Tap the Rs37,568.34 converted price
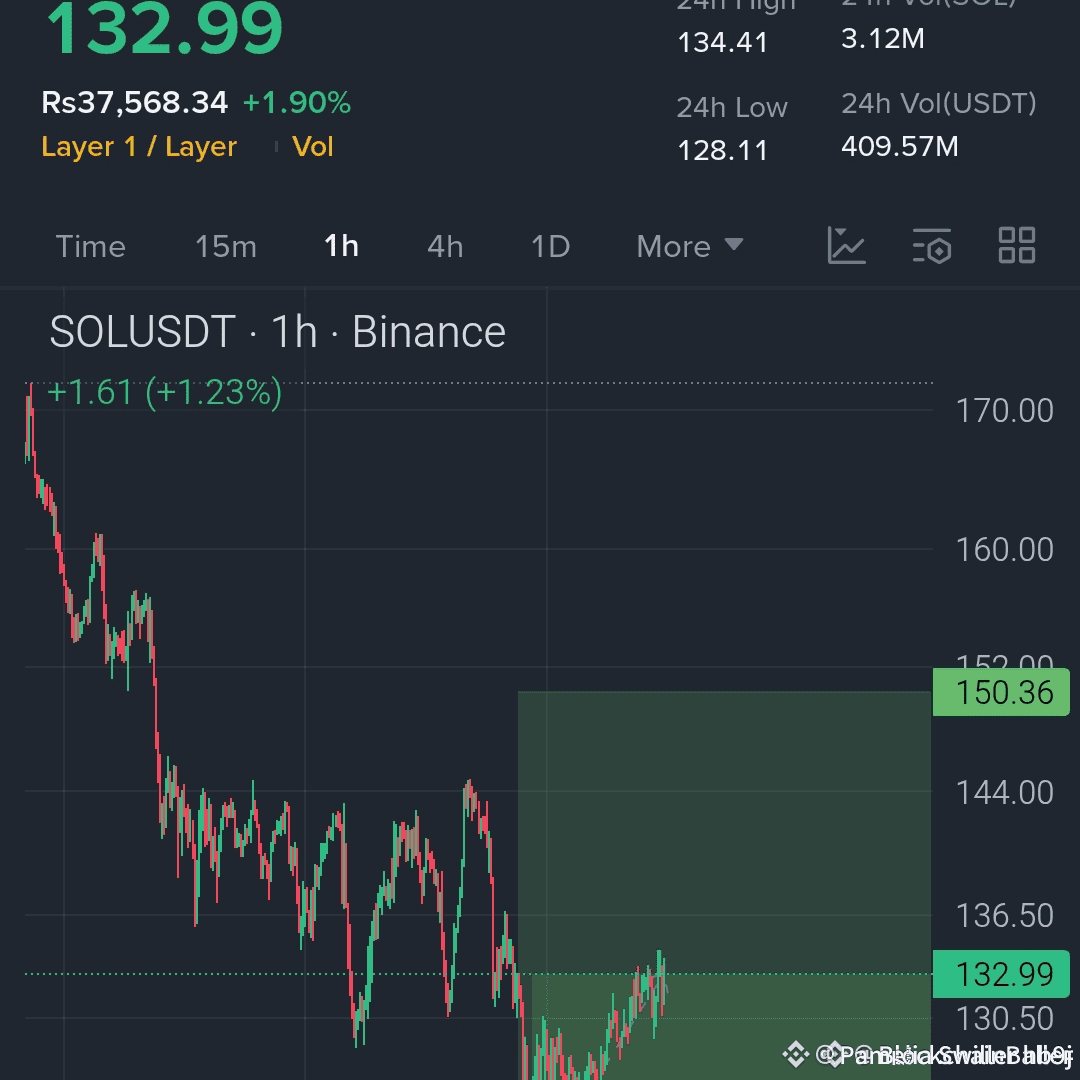1080x1080 pixels. [x=134, y=103]
